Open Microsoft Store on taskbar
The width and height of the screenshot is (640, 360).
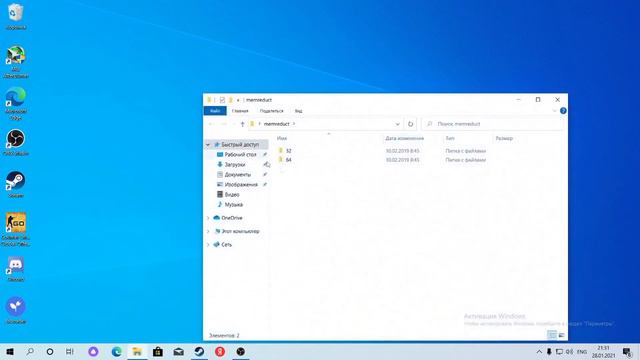(x=158, y=351)
